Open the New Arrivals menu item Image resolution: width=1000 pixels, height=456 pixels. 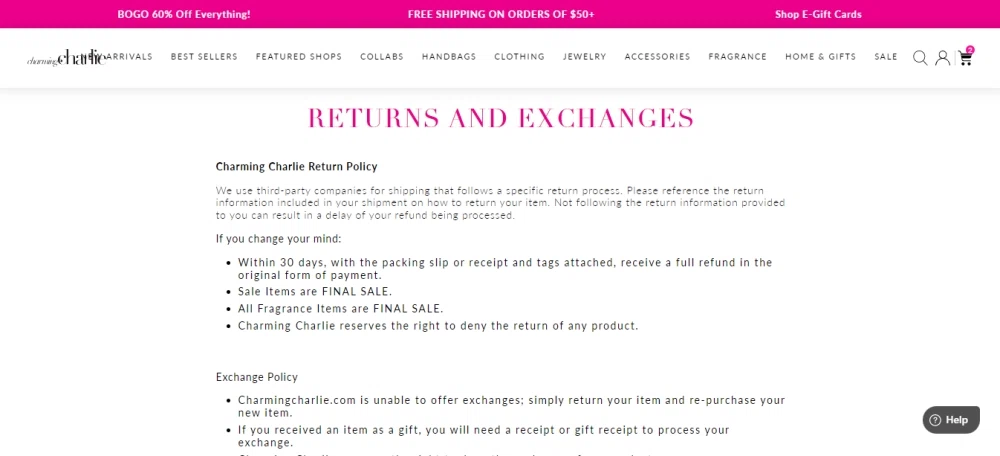129,57
